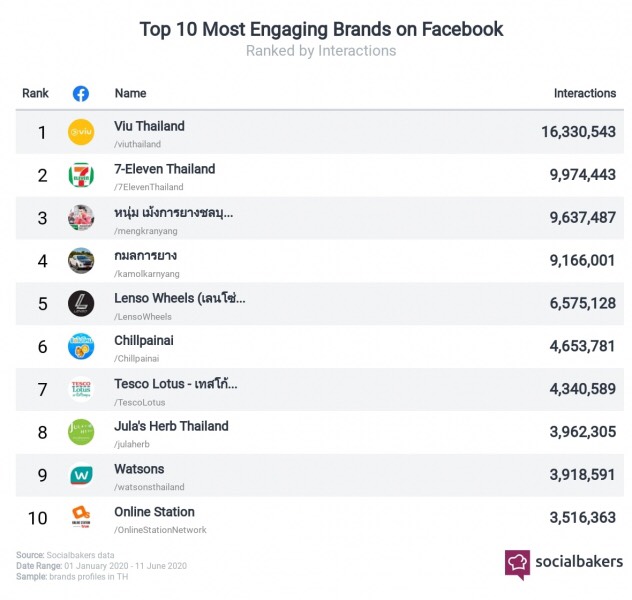Image resolution: width=632 pixels, height=600 pixels.
Task: Click the Lenso Wheels black logo
Action: 81,303
